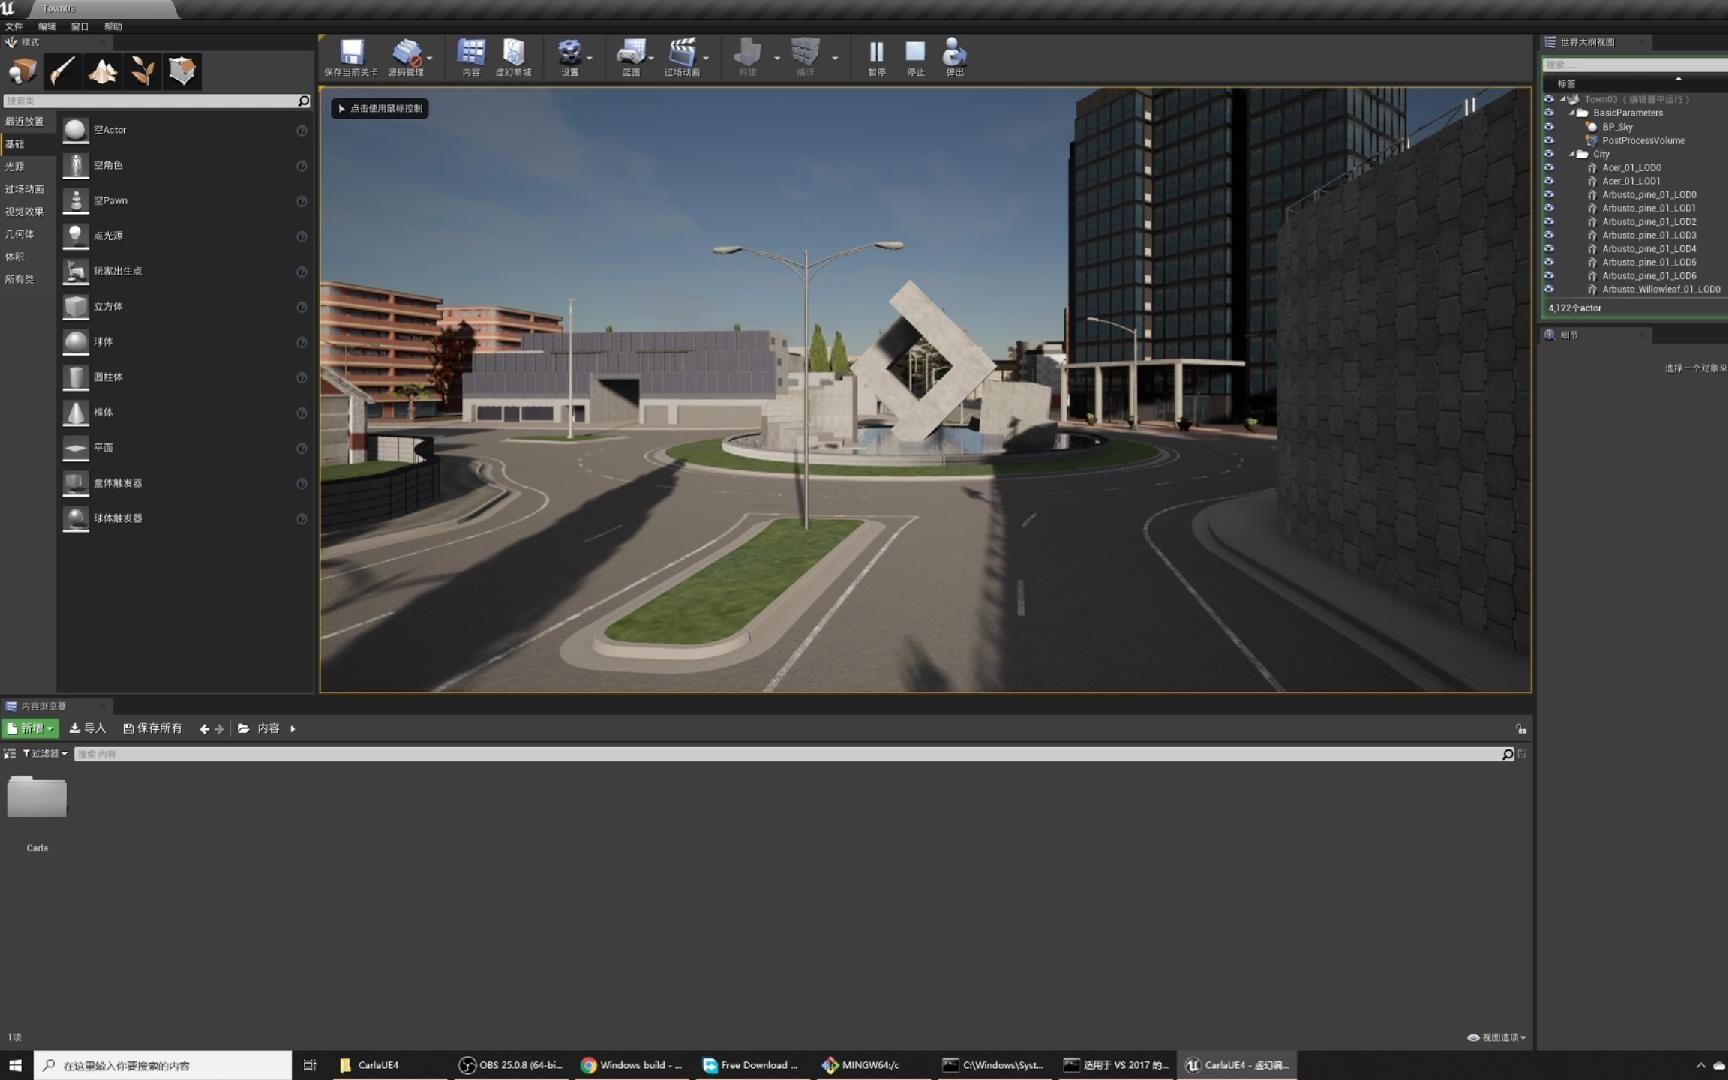Click the Import button in content browser

point(88,729)
